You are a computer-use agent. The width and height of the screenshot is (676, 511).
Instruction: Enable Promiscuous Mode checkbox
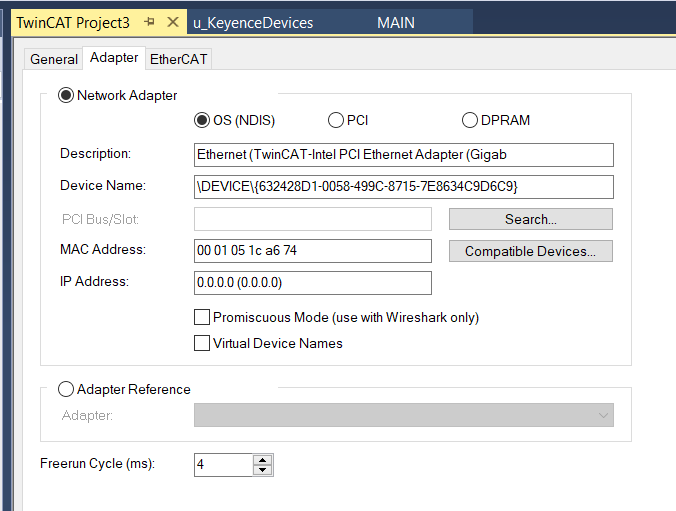pos(202,317)
